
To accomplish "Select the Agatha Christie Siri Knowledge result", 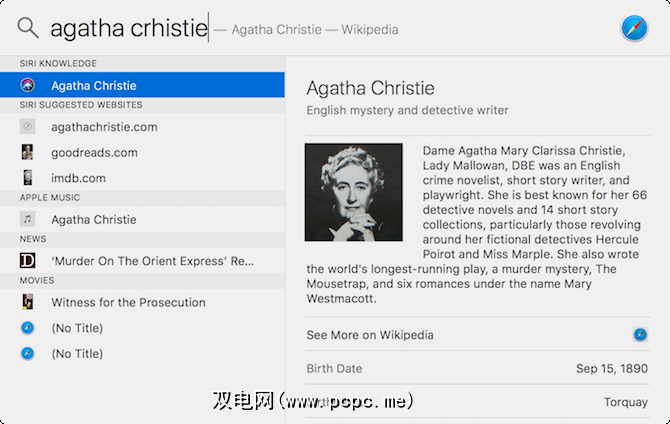I will (x=94, y=86).
